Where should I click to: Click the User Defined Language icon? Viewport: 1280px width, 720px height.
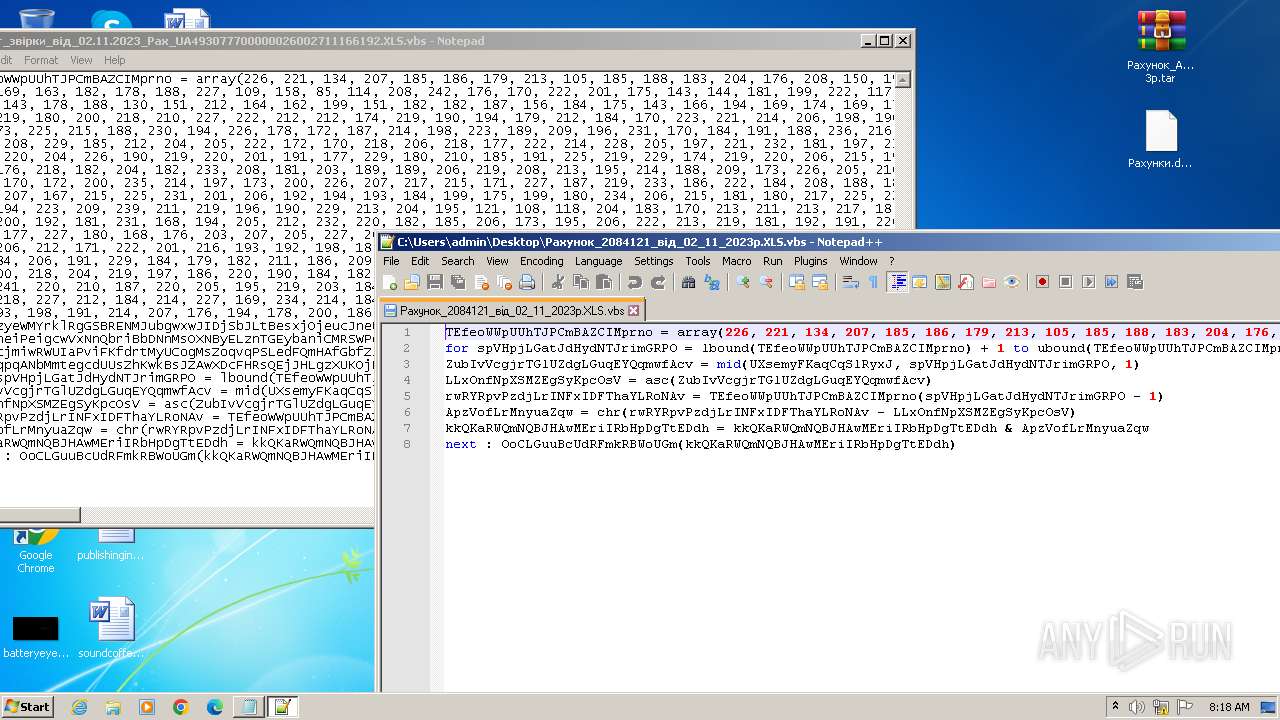tap(919, 282)
